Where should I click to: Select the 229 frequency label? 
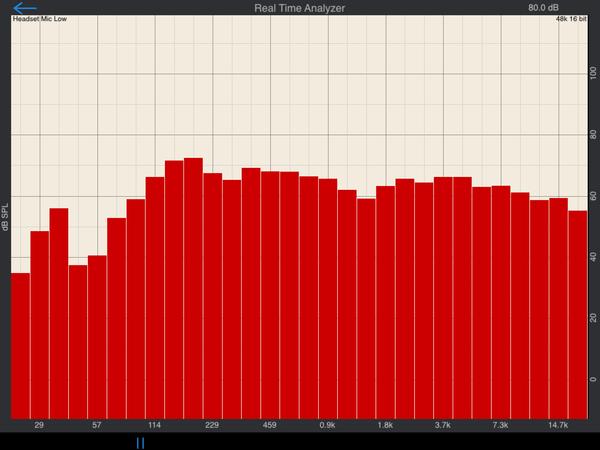pyautogui.click(x=212, y=425)
